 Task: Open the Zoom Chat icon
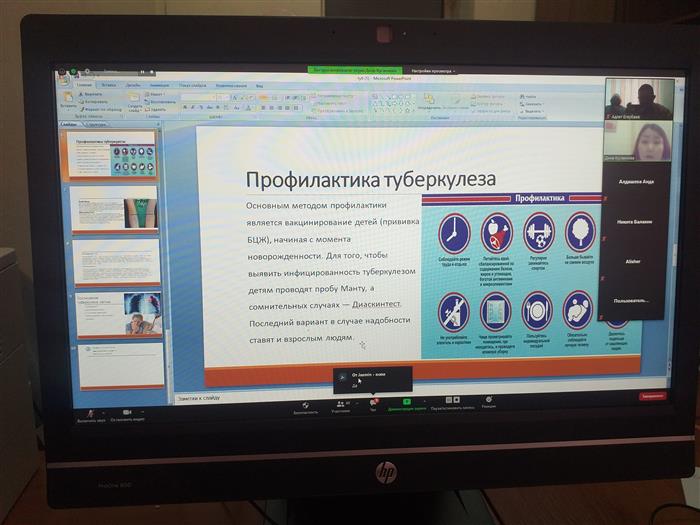[373, 403]
